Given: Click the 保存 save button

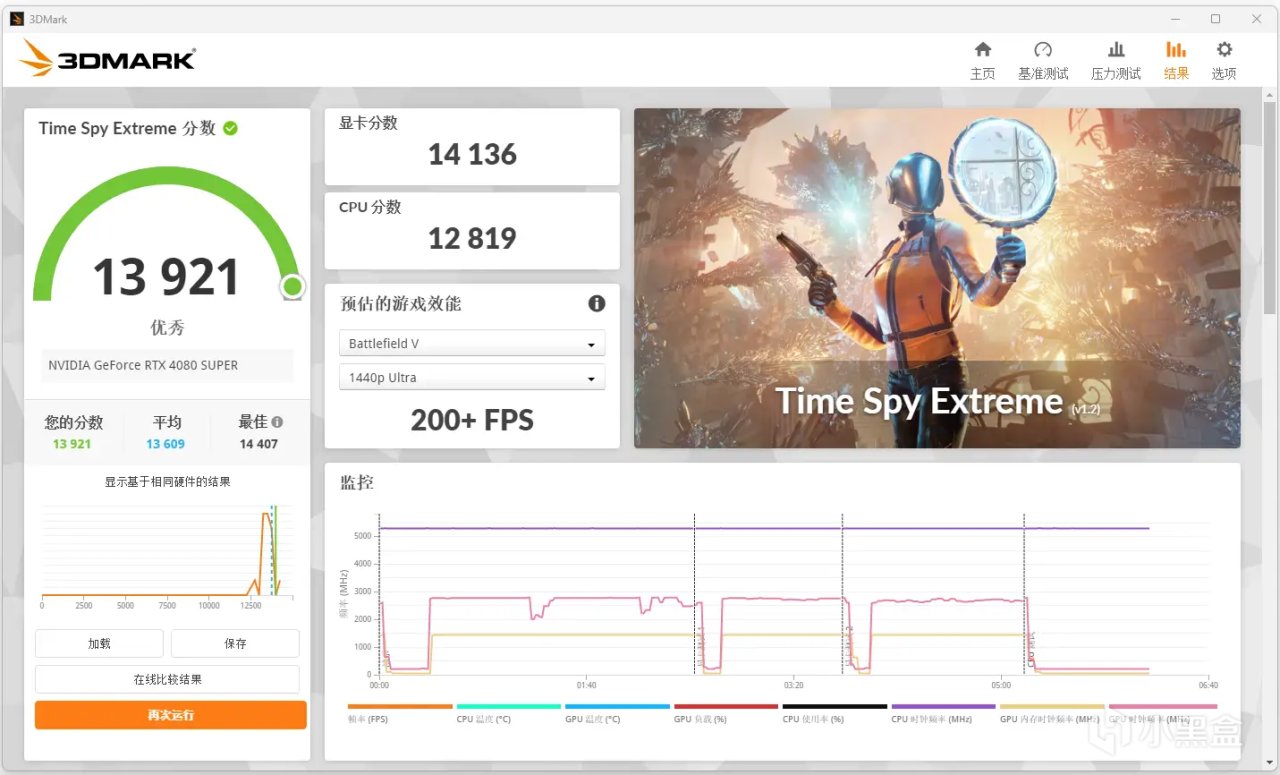Looking at the screenshot, I should pos(235,644).
